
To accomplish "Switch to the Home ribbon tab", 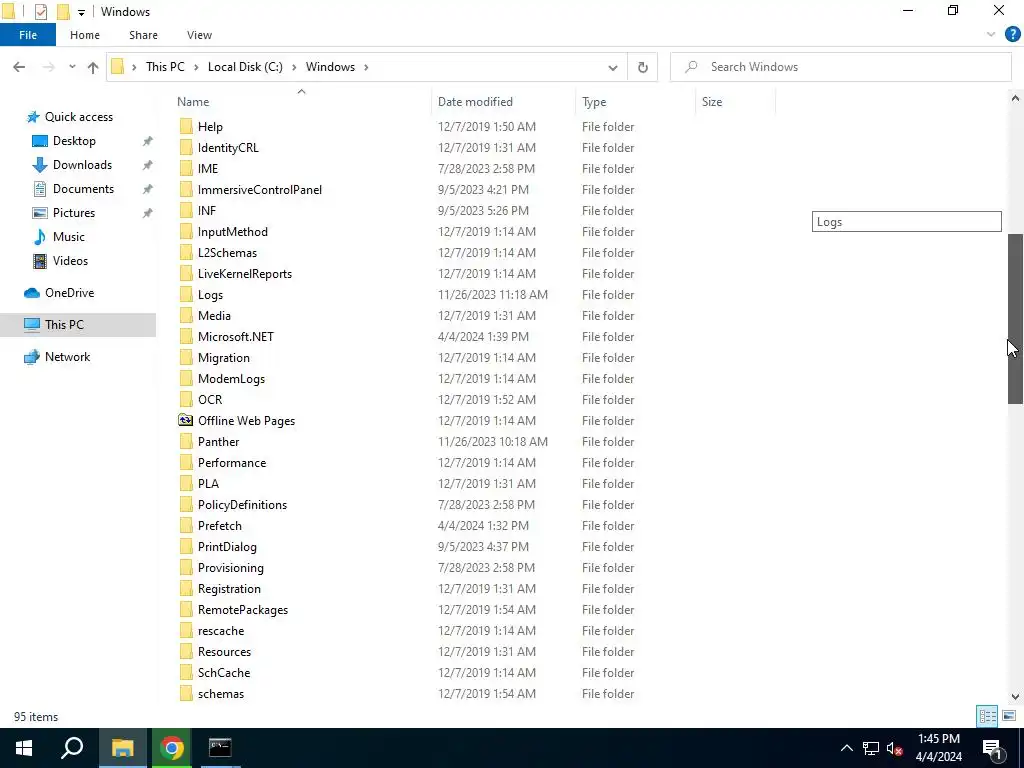I will (85, 35).
